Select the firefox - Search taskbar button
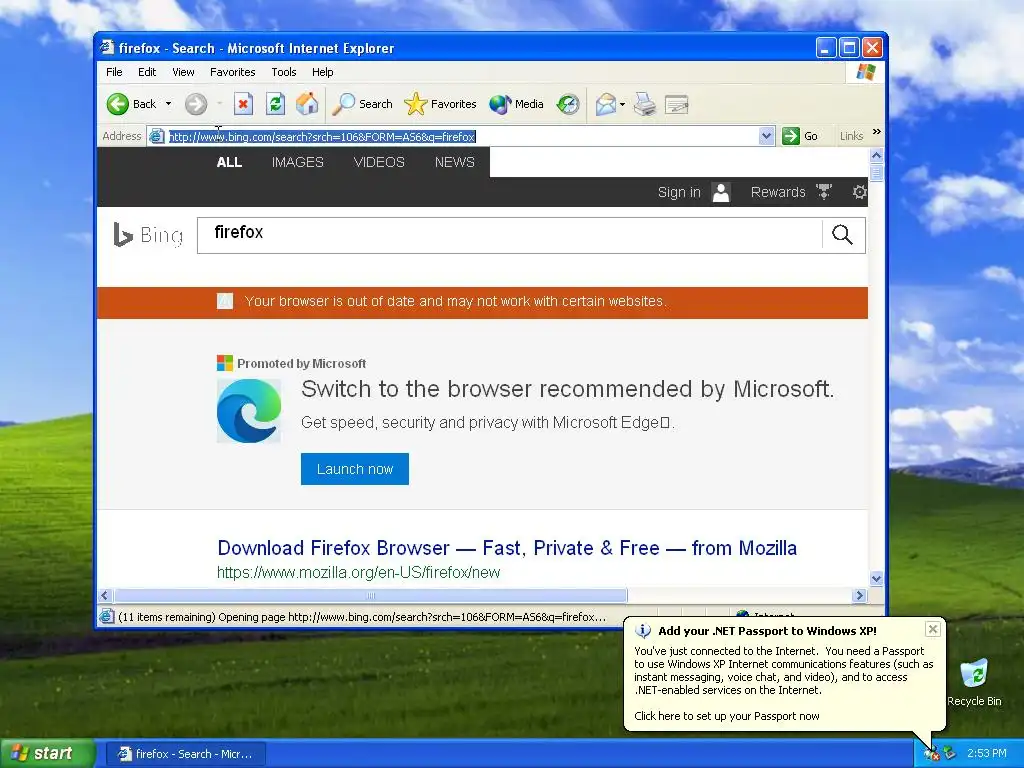 [185, 754]
